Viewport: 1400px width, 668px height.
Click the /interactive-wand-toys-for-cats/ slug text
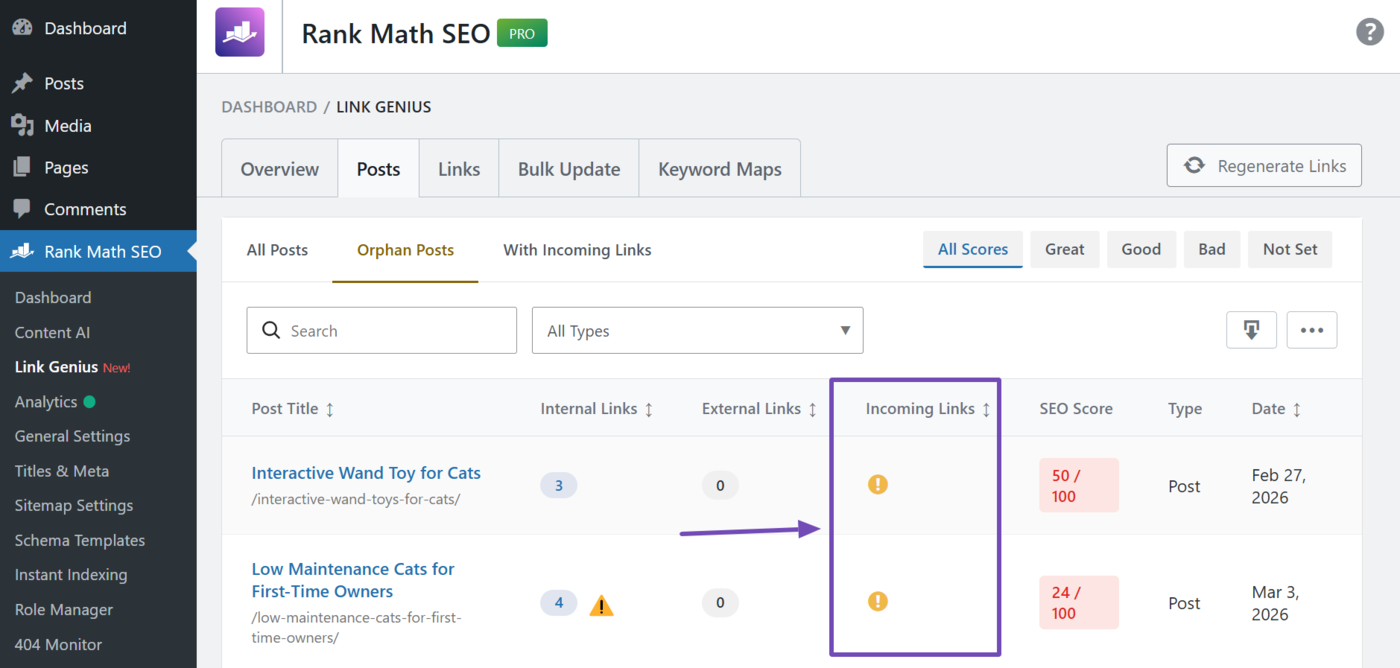(356, 499)
